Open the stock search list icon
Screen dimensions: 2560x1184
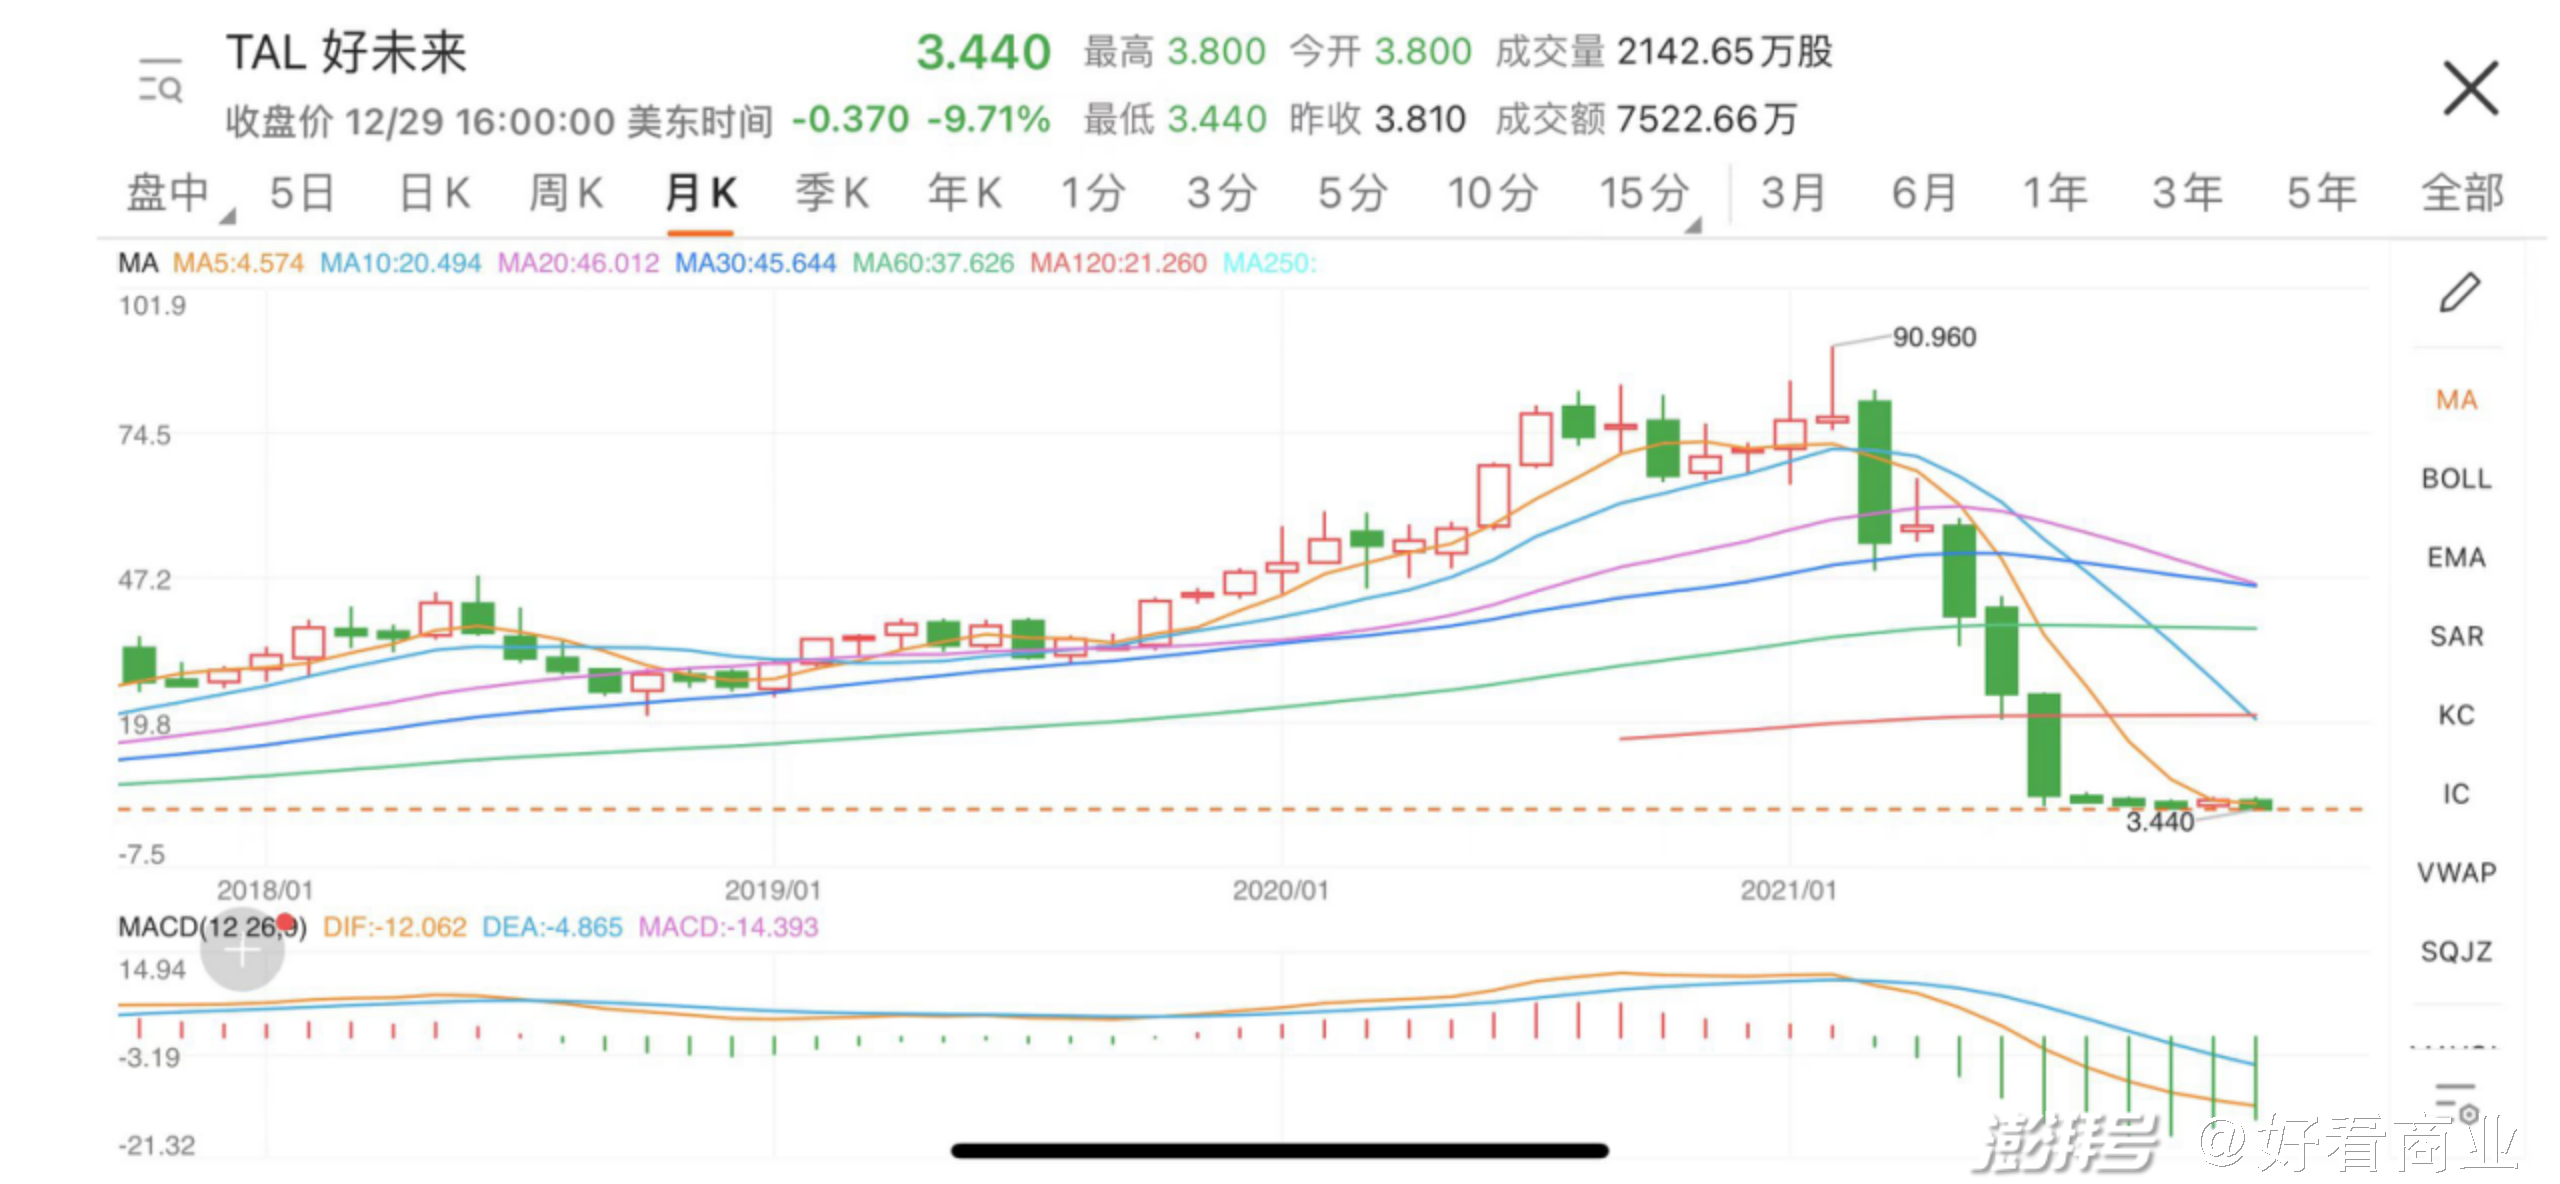(x=160, y=80)
